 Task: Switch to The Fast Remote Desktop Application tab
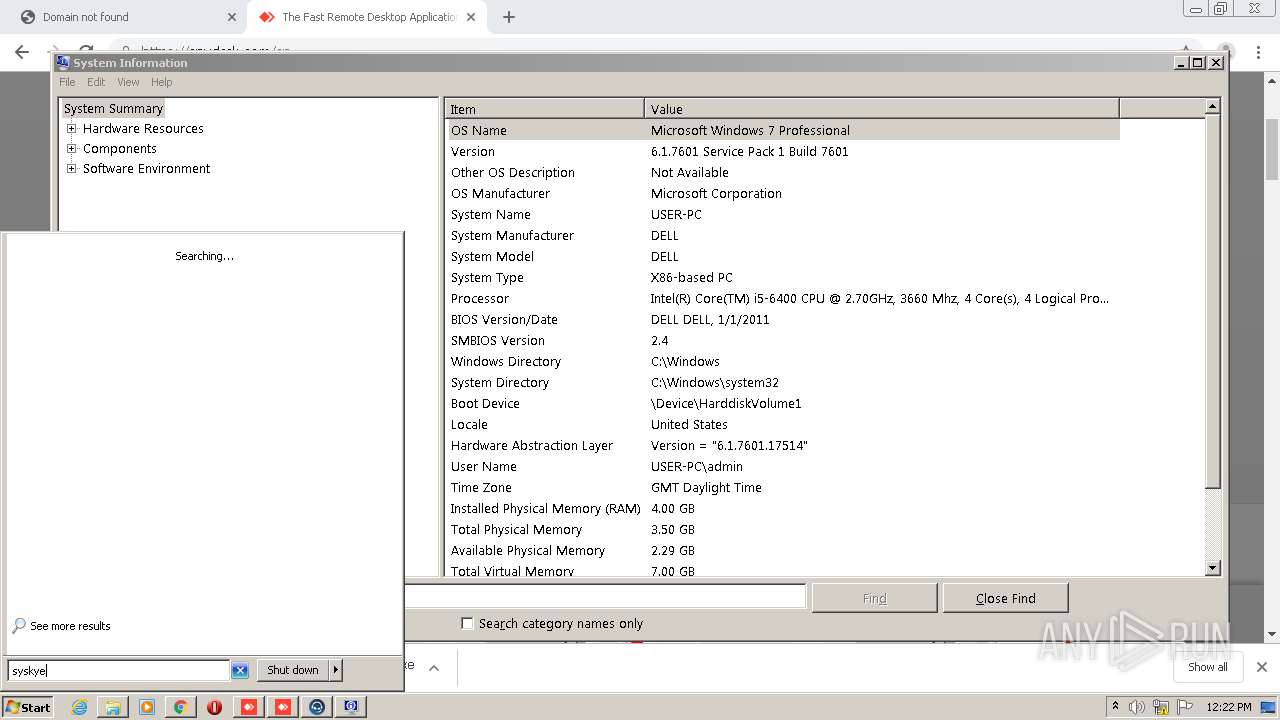click(x=368, y=17)
